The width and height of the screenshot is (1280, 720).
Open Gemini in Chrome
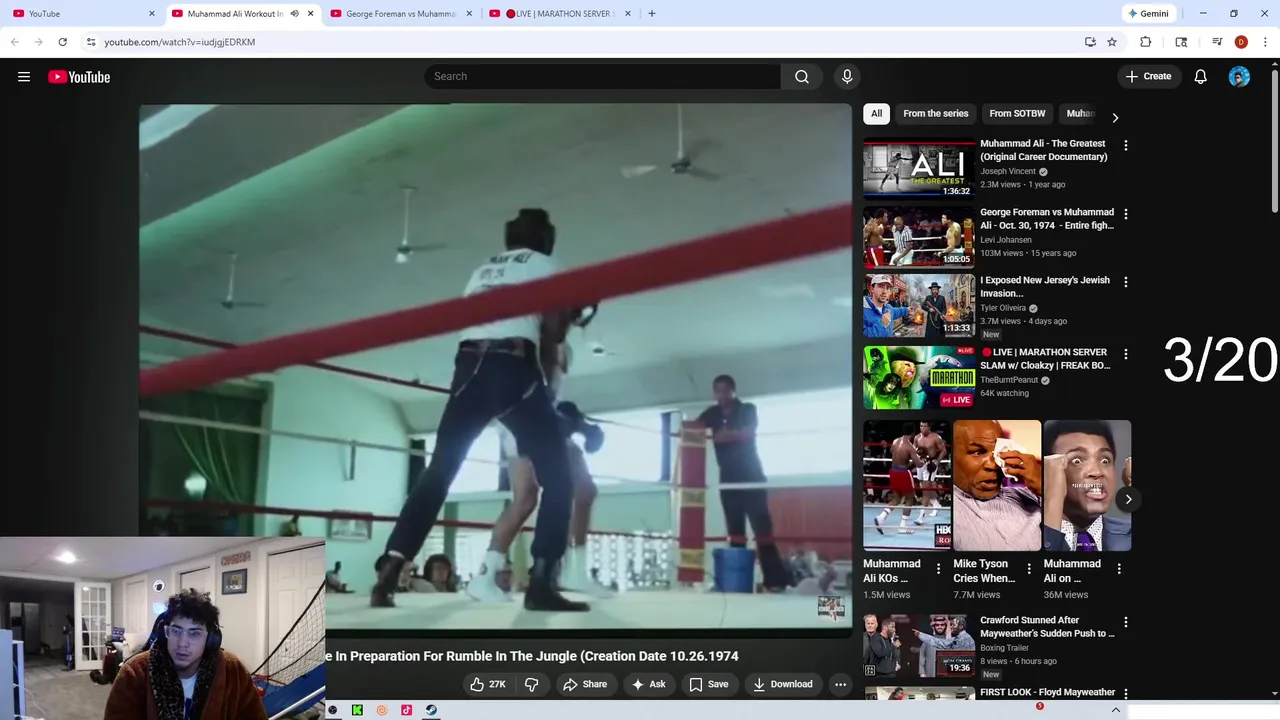[x=1148, y=14]
